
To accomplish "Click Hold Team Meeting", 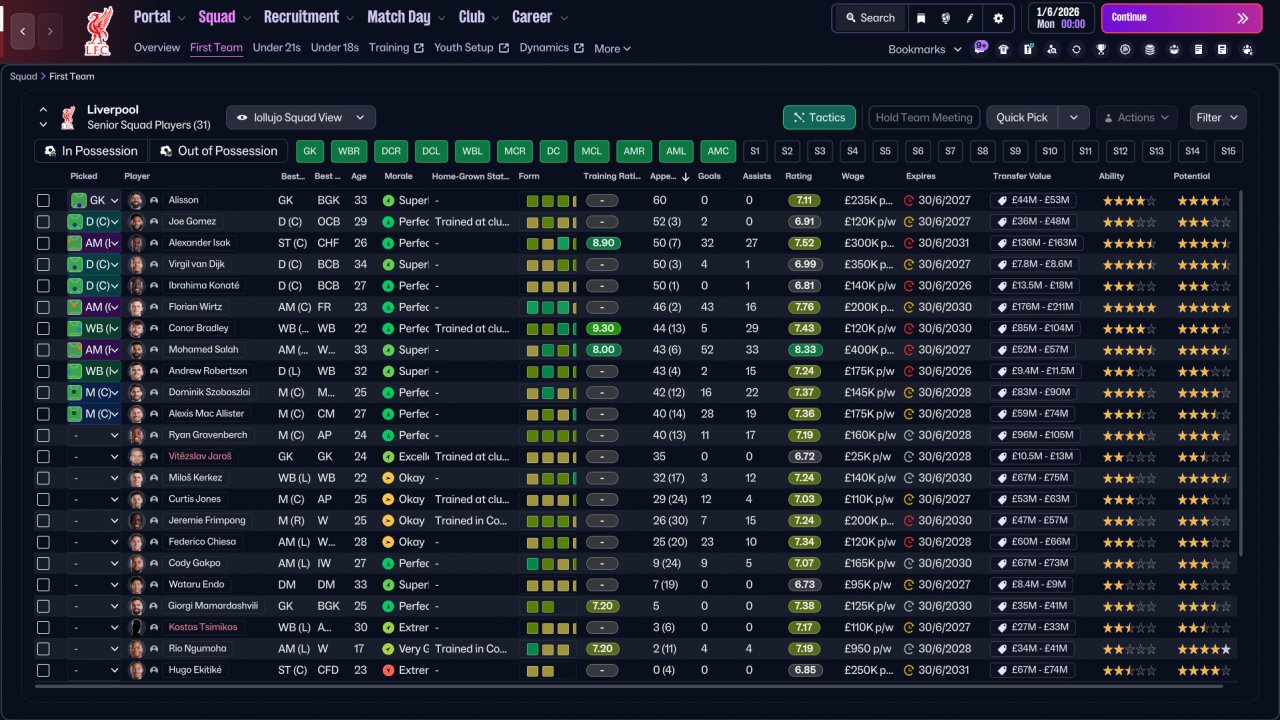I will click(924, 118).
